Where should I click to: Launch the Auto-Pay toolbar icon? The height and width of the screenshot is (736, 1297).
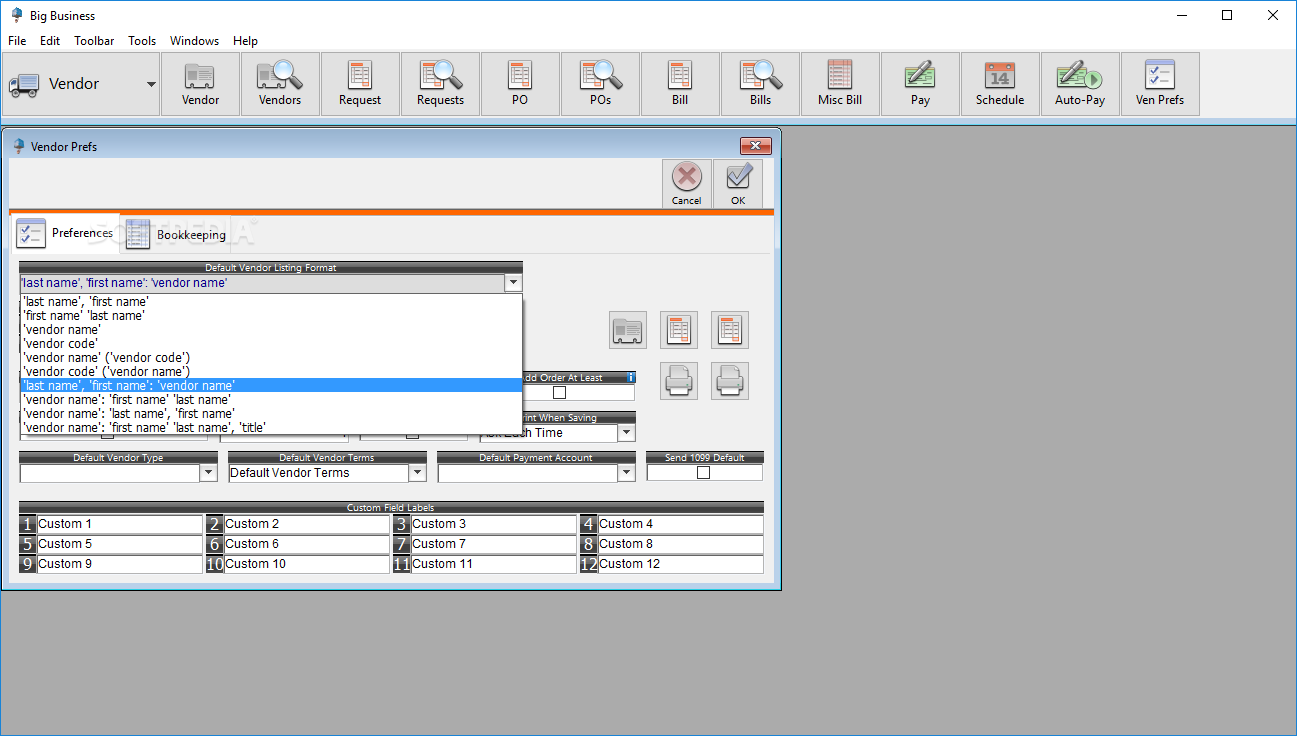click(1080, 84)
